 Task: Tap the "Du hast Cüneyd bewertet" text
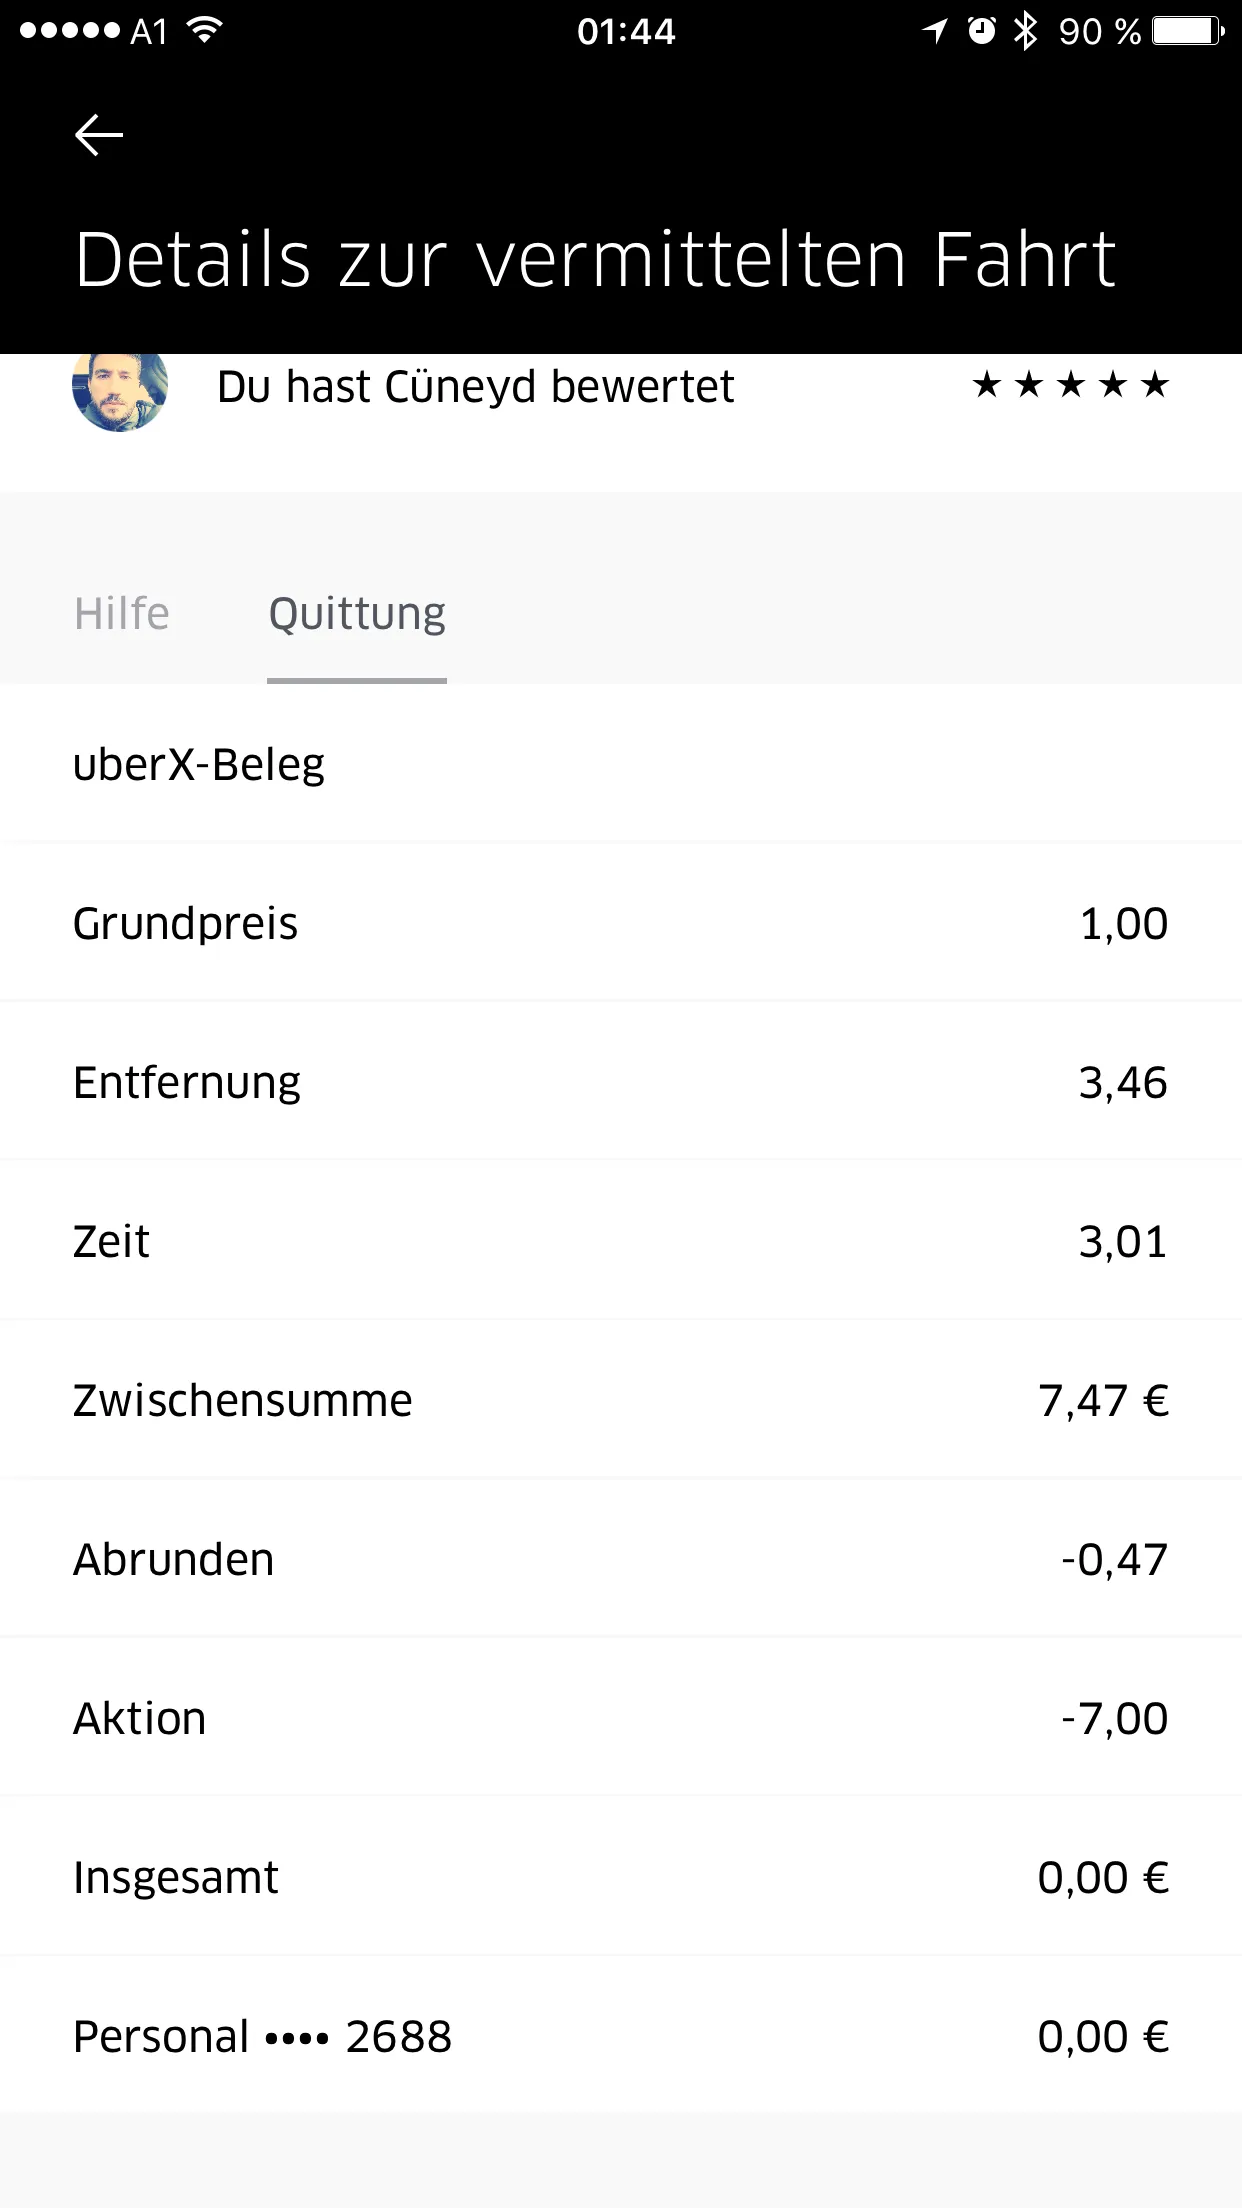[x=475, y=387]
